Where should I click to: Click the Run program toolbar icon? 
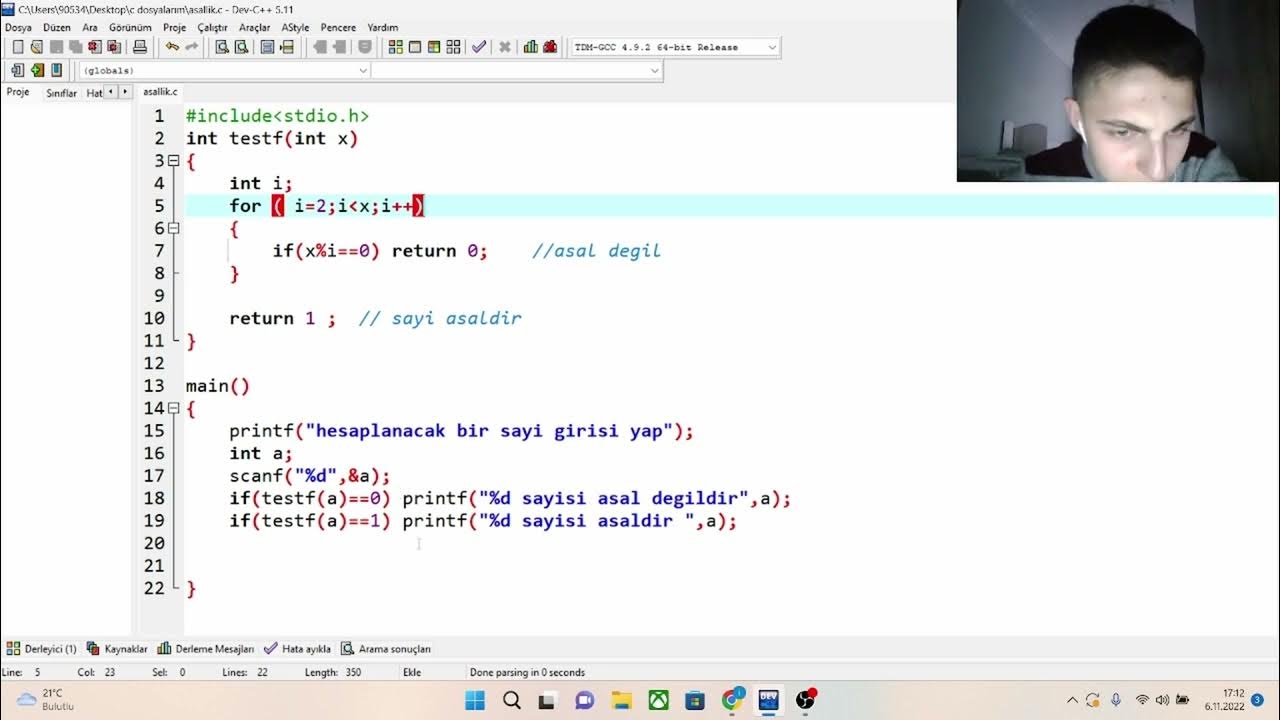[415, 47]
